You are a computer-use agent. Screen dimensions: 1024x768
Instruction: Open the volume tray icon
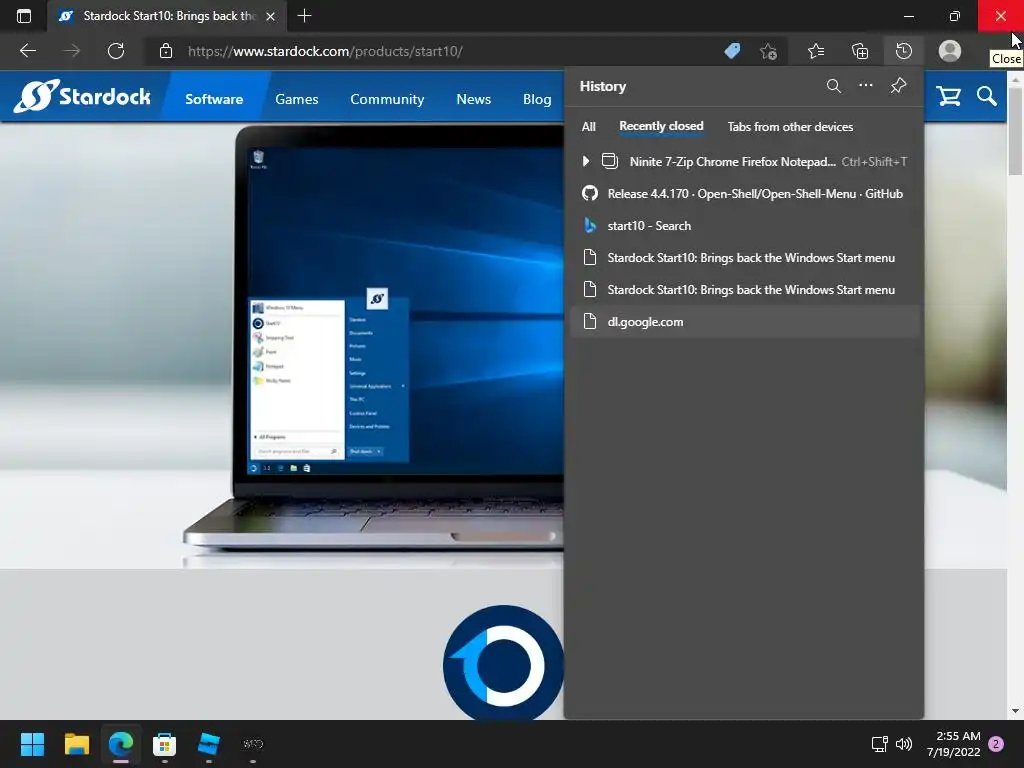click(904, 744)
